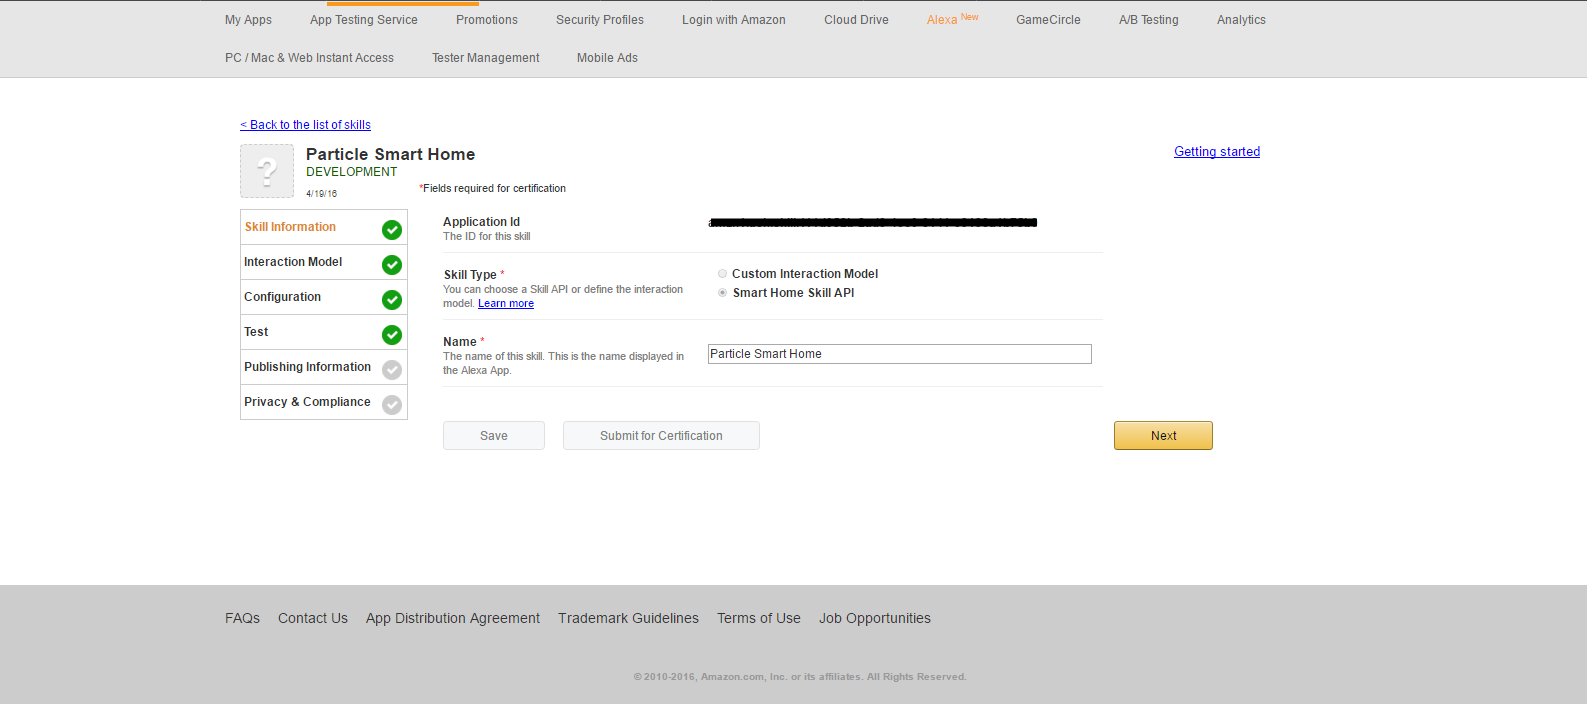The image size is (1587, 704).
Task: Open PC / Mac & Web Instant Access
Action: coord(309,58)
